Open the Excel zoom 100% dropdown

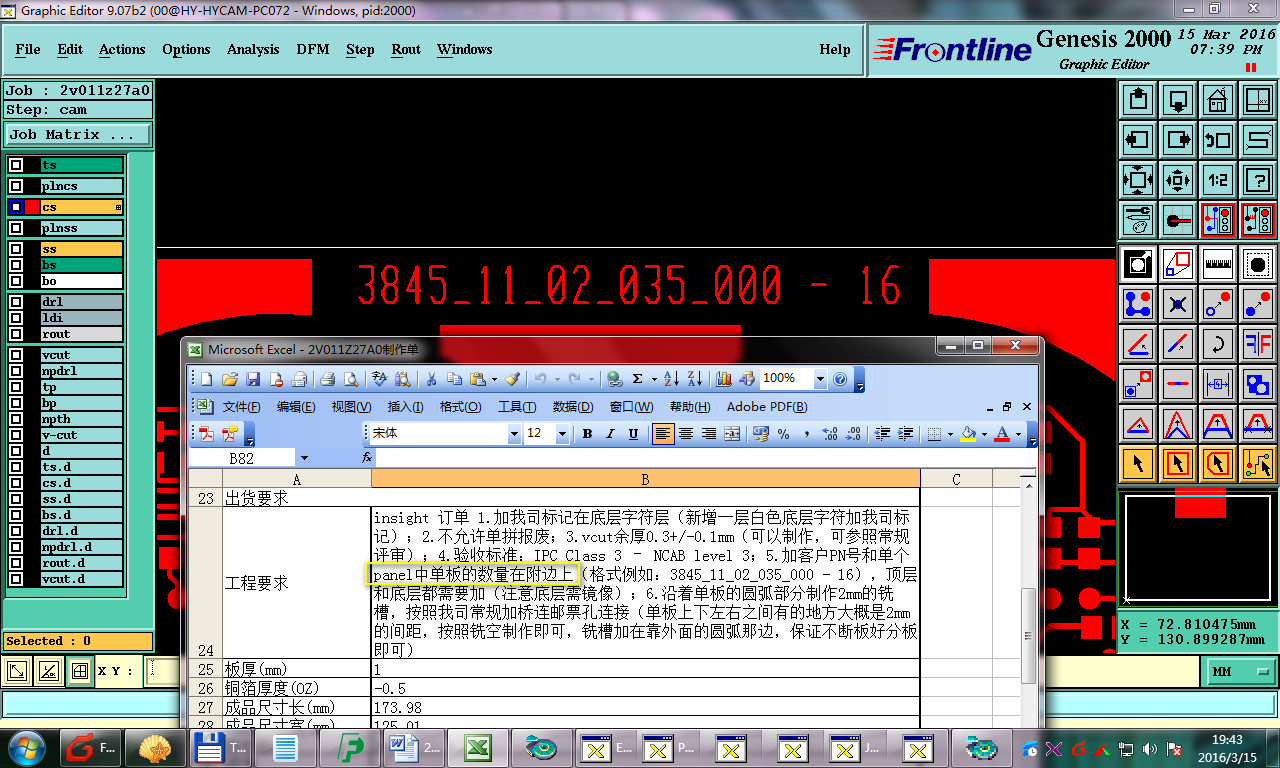820,379
